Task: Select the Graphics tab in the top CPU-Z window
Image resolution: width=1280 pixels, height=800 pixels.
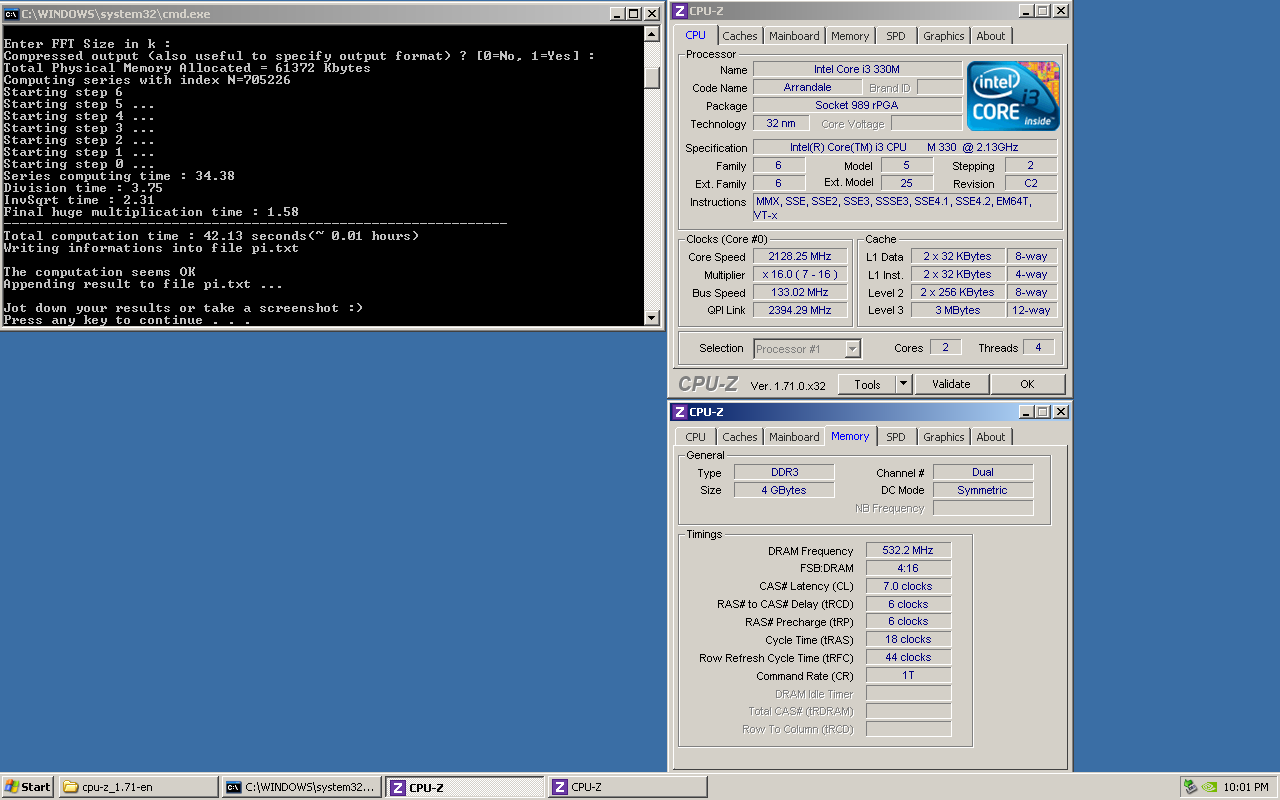Action: (944, 36)
